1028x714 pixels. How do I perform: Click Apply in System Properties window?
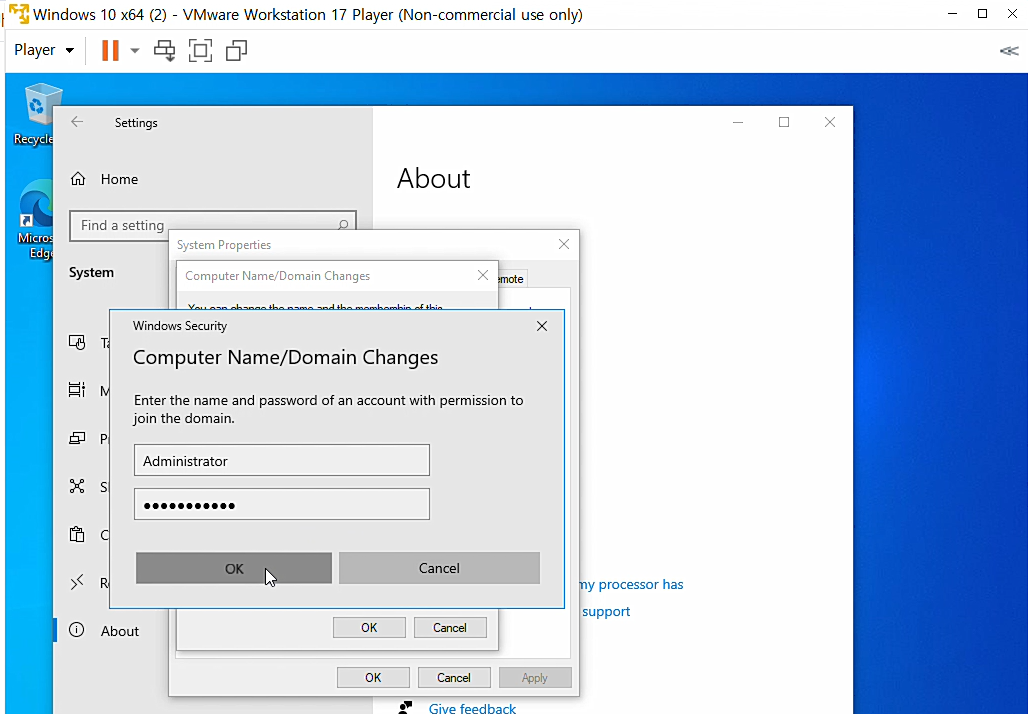[535, 677]
